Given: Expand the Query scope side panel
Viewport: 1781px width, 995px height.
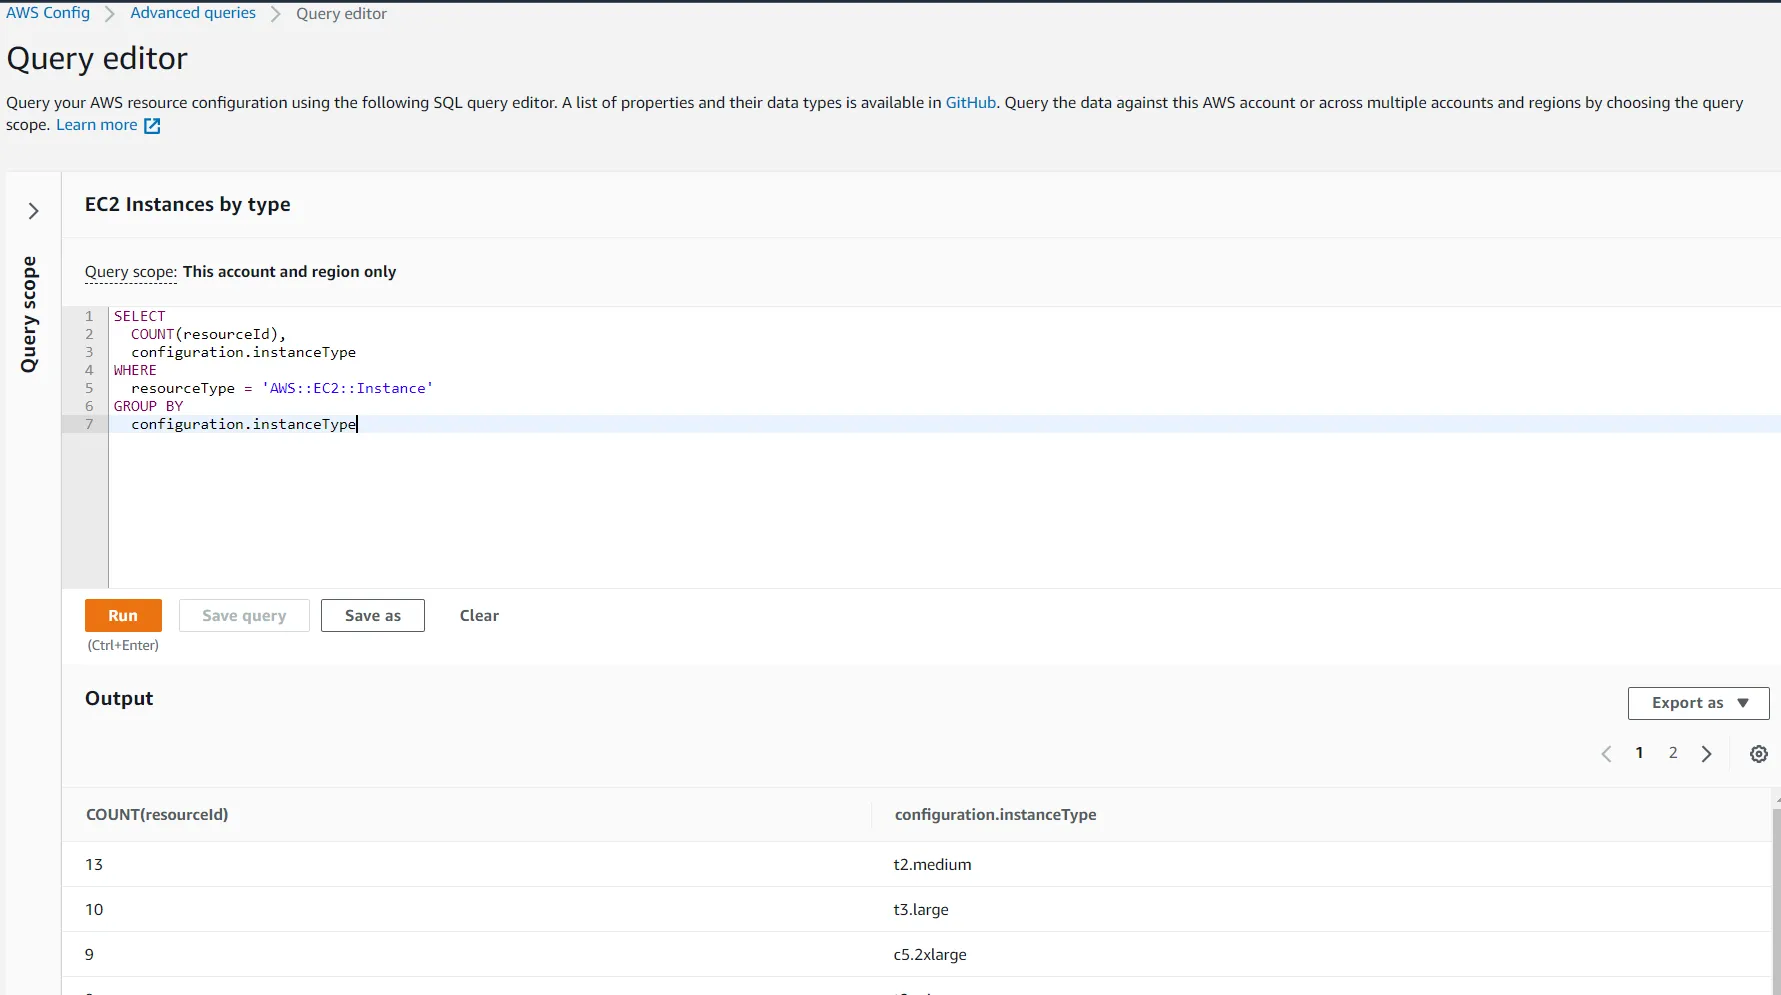Looking at the screenshot, I should click(33, 211).
